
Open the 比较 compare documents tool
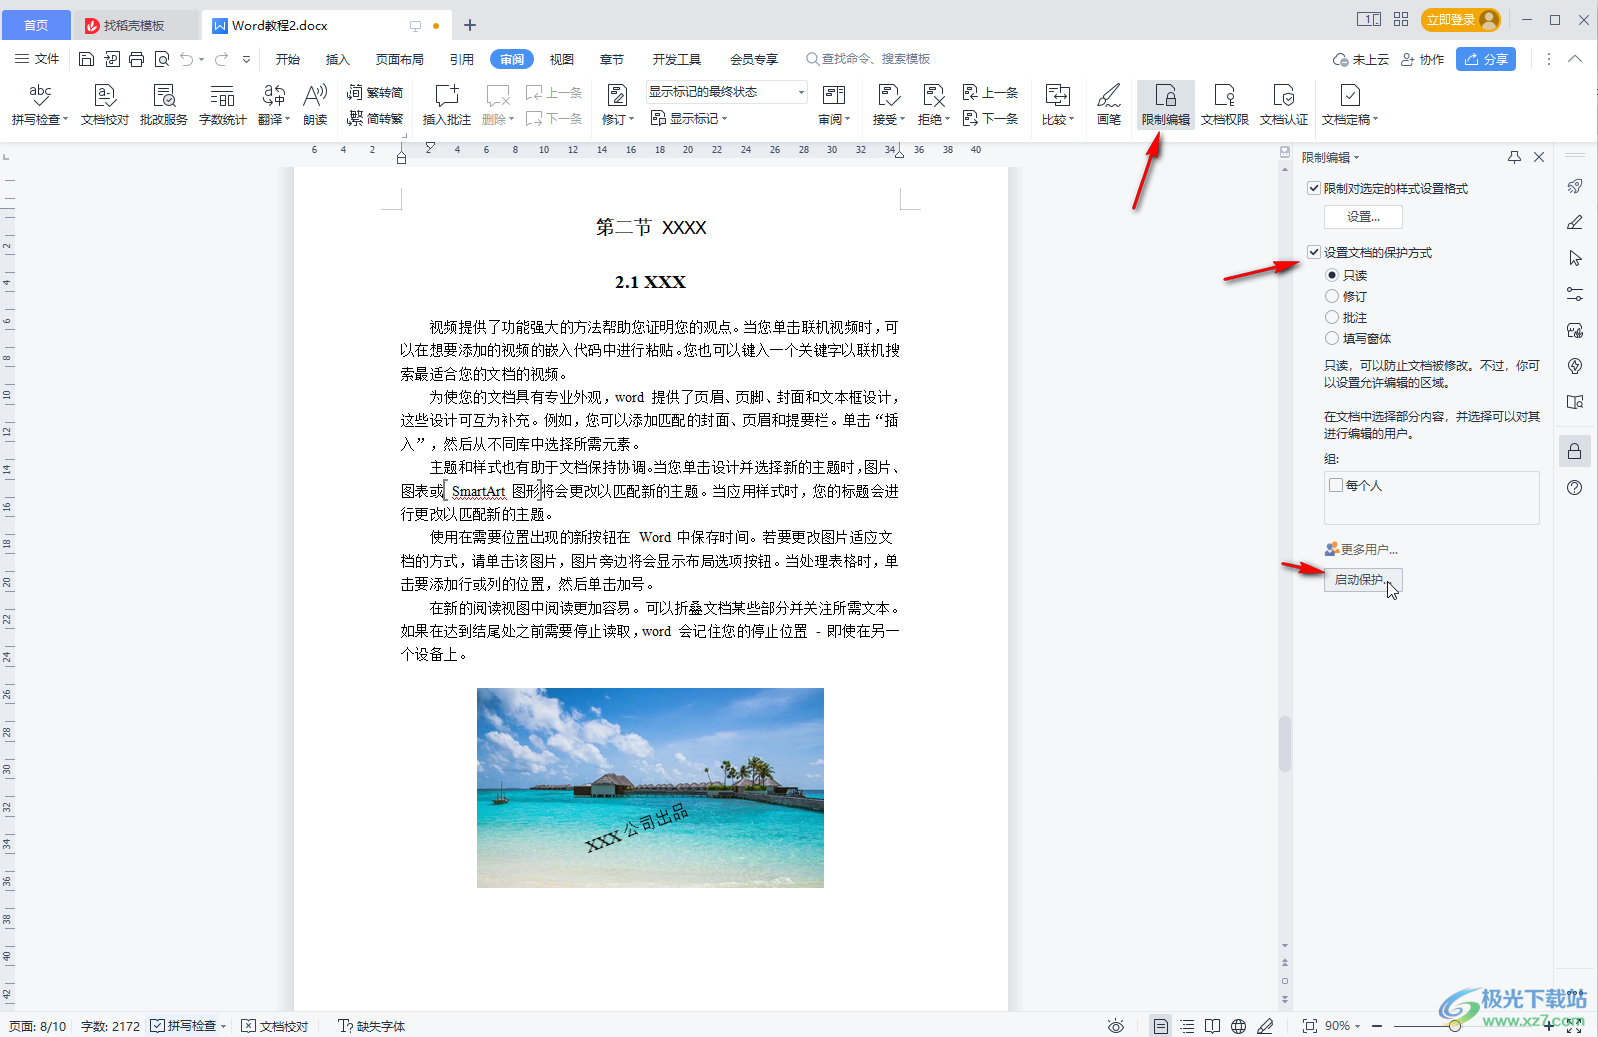[x=1058, y=104]
